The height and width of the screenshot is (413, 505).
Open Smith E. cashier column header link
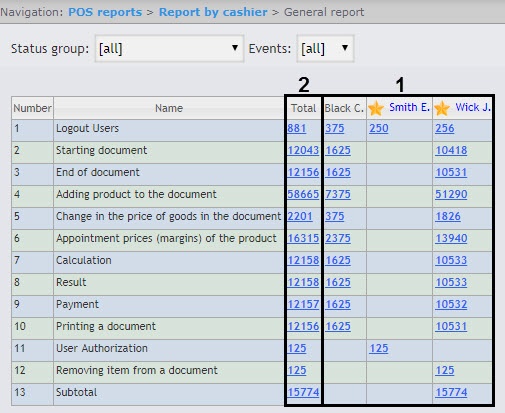[409, 107]
